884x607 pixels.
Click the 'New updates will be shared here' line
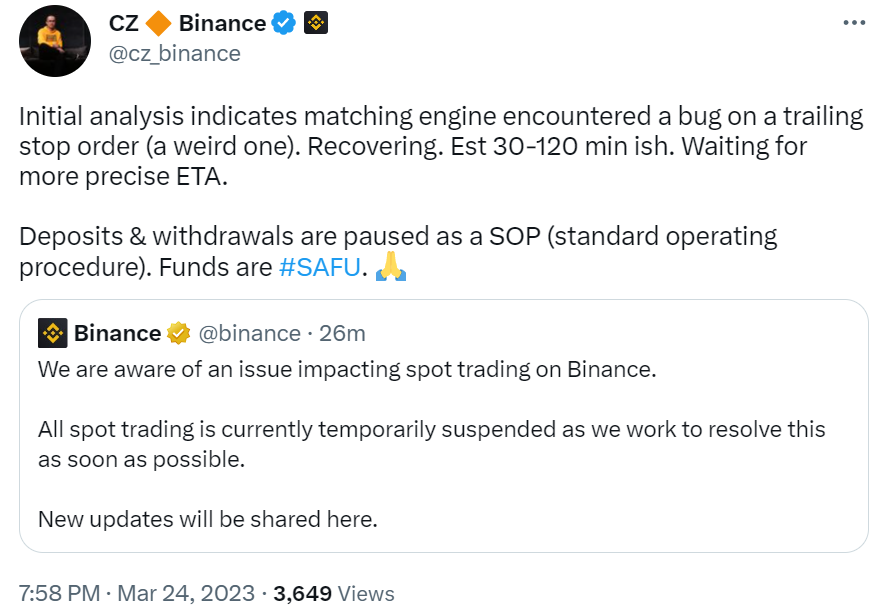point(207,519)
